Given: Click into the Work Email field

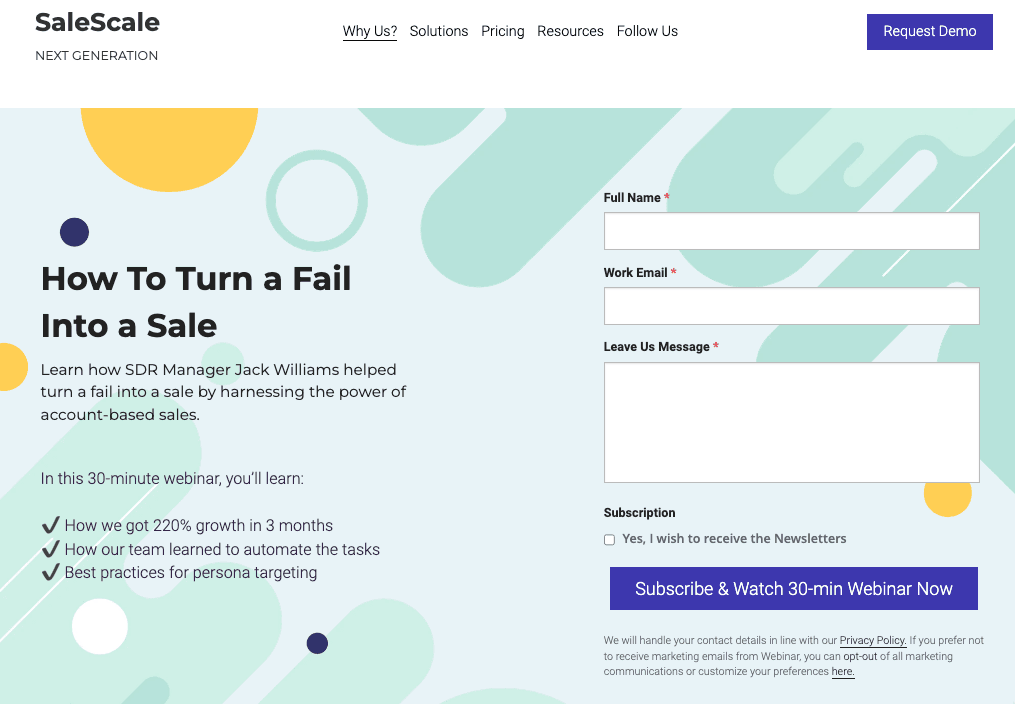Looking at the screenshot, I should coord(791,306).
